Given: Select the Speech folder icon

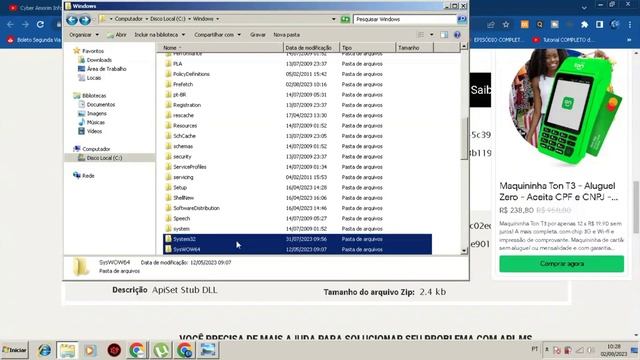Looking at the screenshot, I should [168, 218].
